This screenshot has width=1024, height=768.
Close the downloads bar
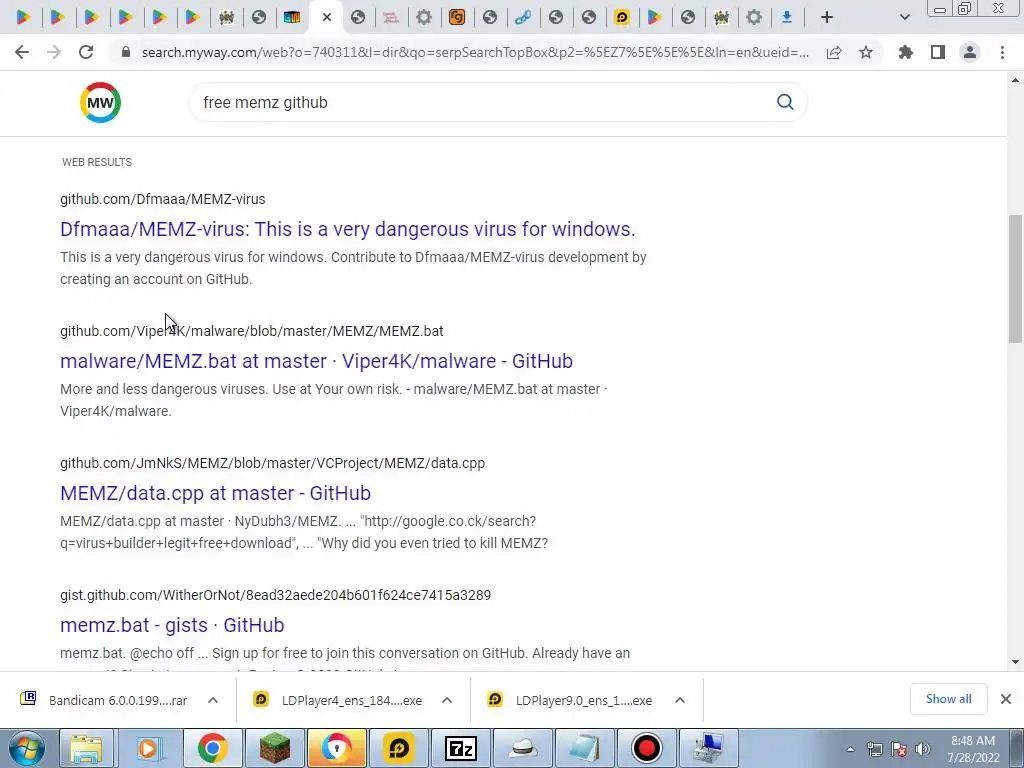click(x=1006, y=699)
